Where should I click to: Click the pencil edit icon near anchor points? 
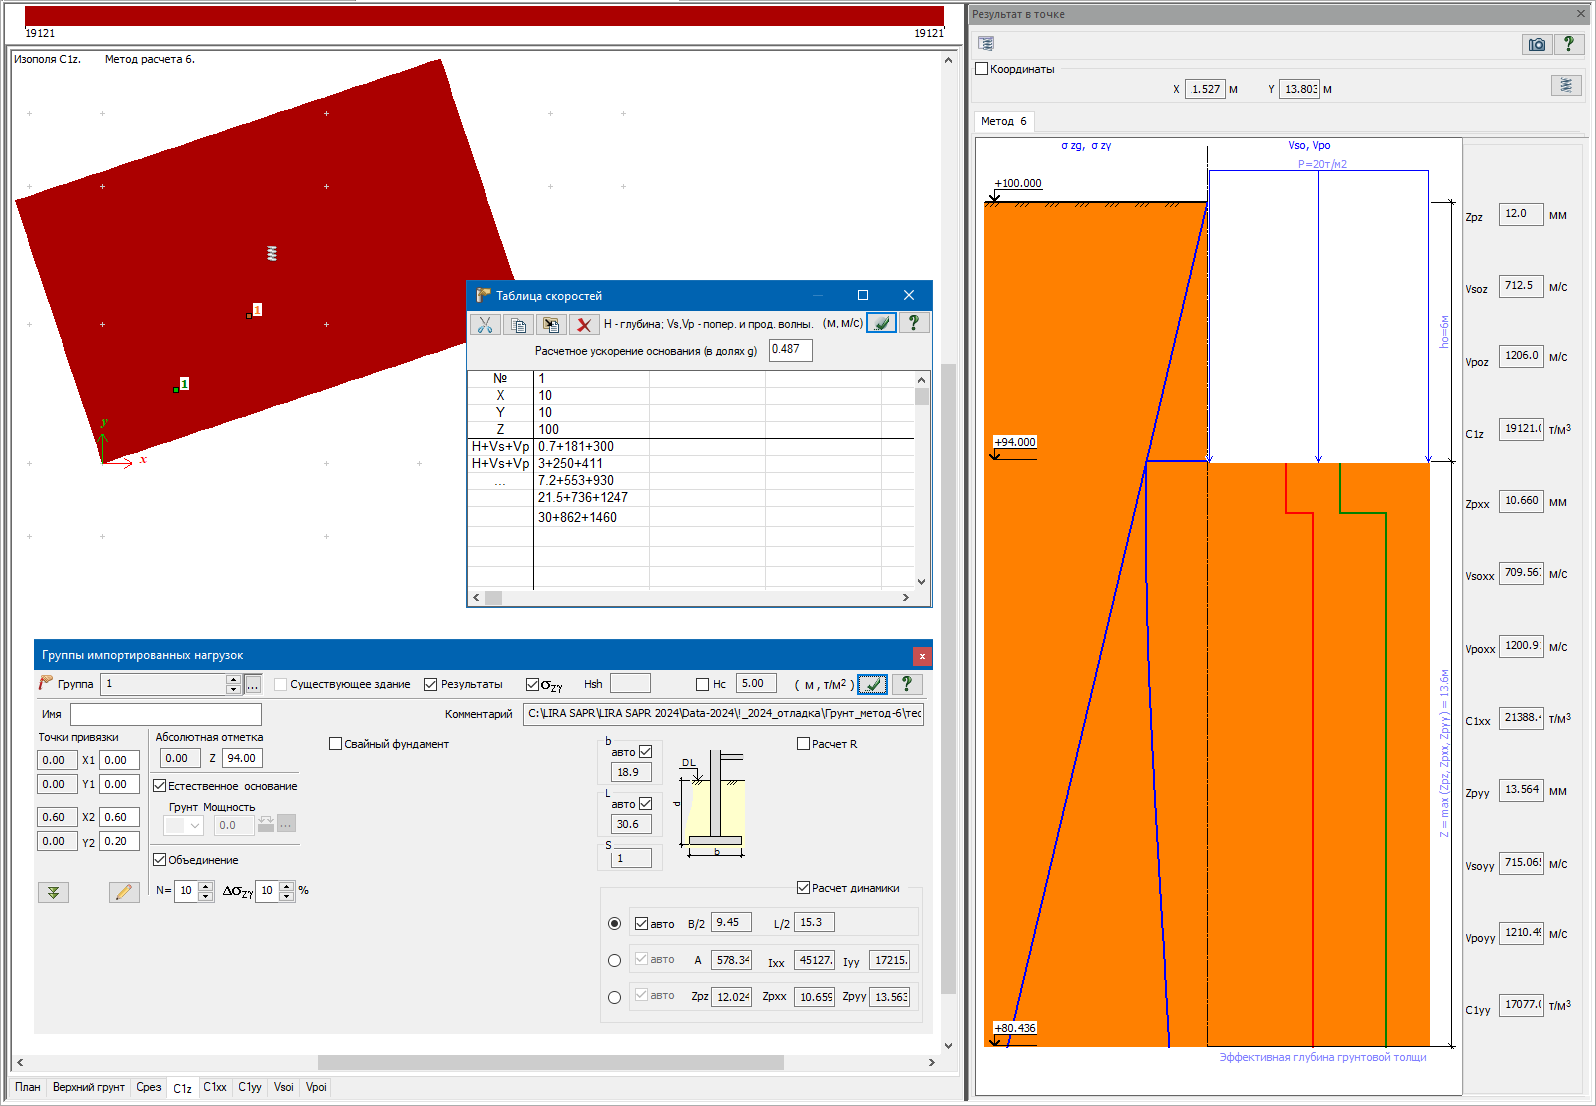pyautogui.click(x=124, y=892)
